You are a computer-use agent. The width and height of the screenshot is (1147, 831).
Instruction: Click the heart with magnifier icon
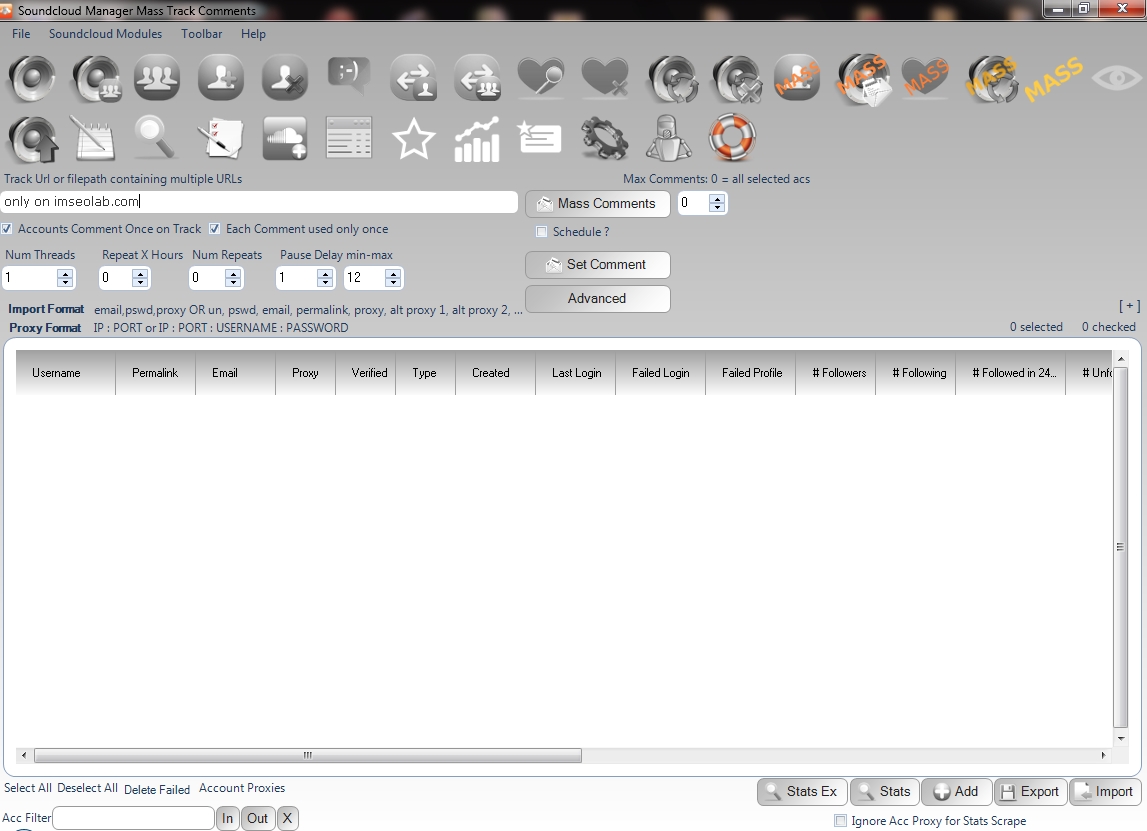(541, 78)
